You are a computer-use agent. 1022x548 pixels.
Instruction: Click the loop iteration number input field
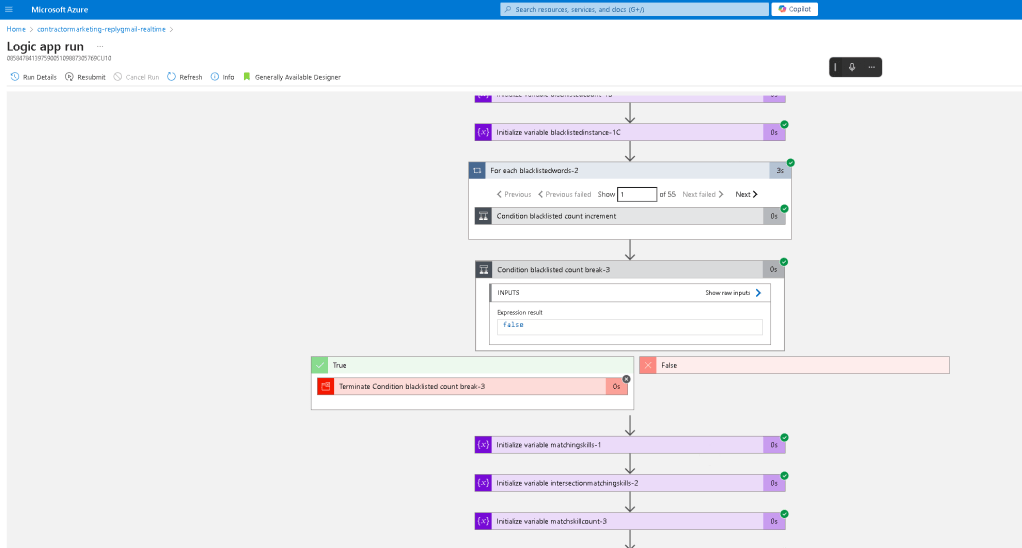click(637, 194)
